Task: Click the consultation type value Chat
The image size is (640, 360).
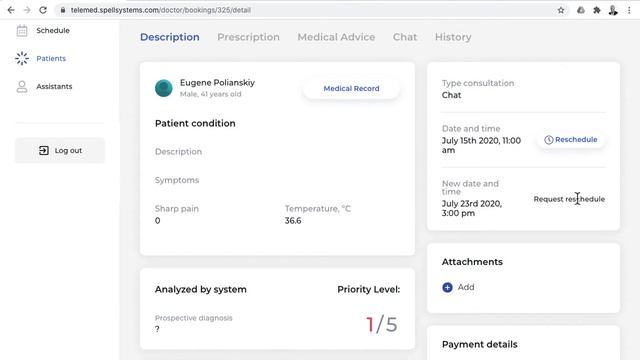Action: (x=451, y=95)
